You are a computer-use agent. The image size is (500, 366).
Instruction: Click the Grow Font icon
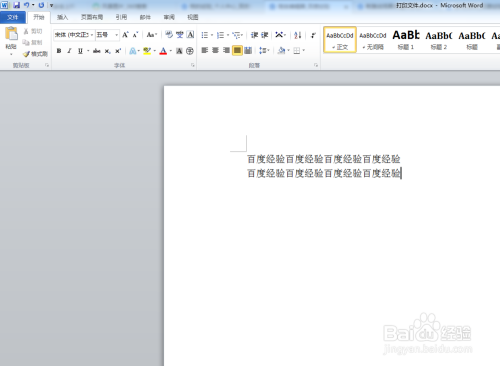point(125,35)
